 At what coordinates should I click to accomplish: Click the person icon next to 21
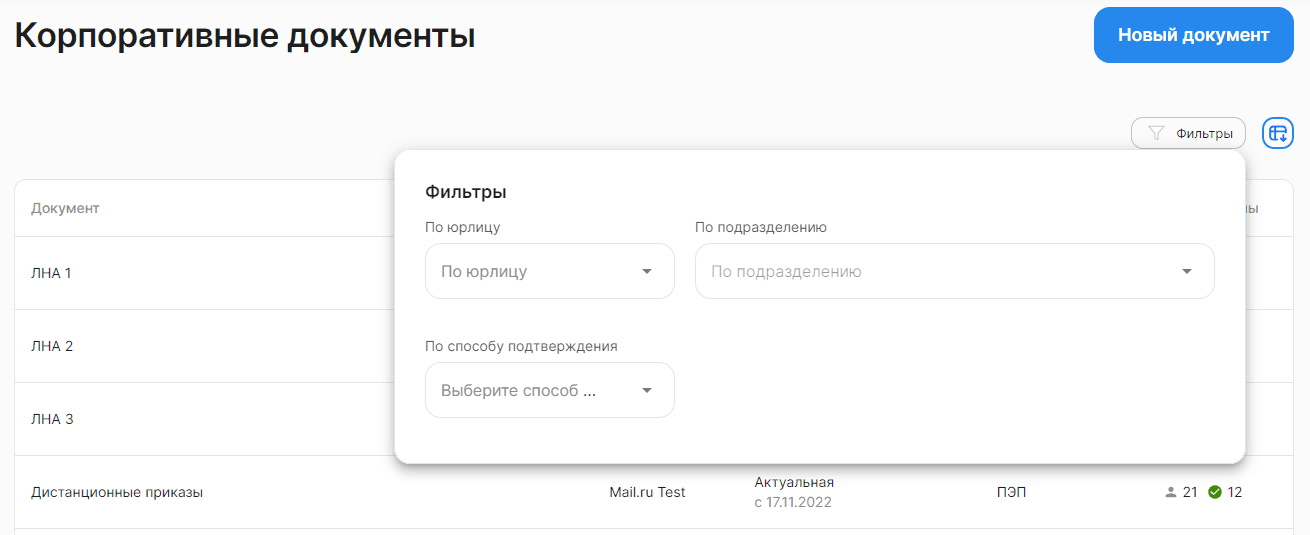[1171, 492]
